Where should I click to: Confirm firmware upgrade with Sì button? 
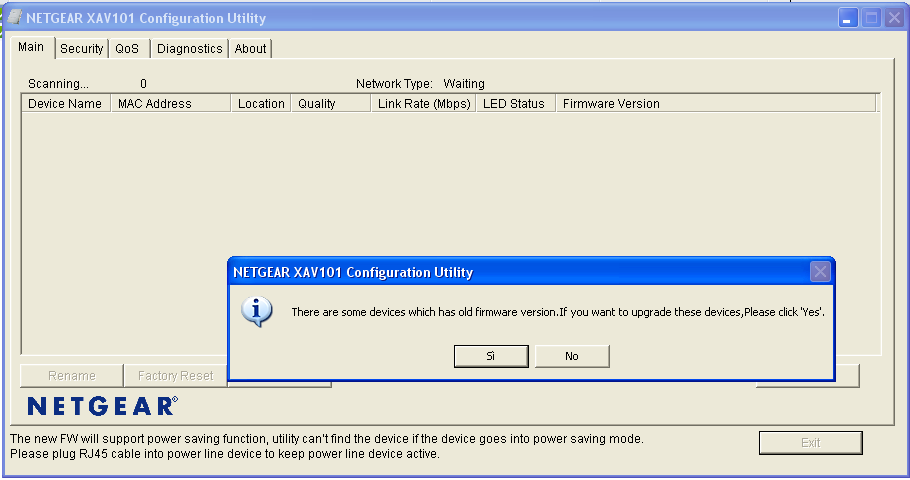491,356
